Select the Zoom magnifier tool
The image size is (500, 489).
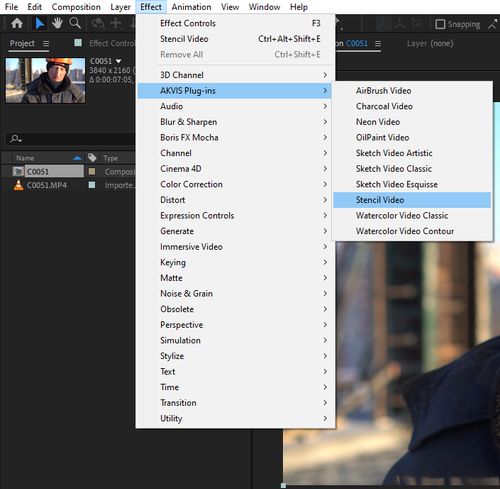tap(75, 24)
